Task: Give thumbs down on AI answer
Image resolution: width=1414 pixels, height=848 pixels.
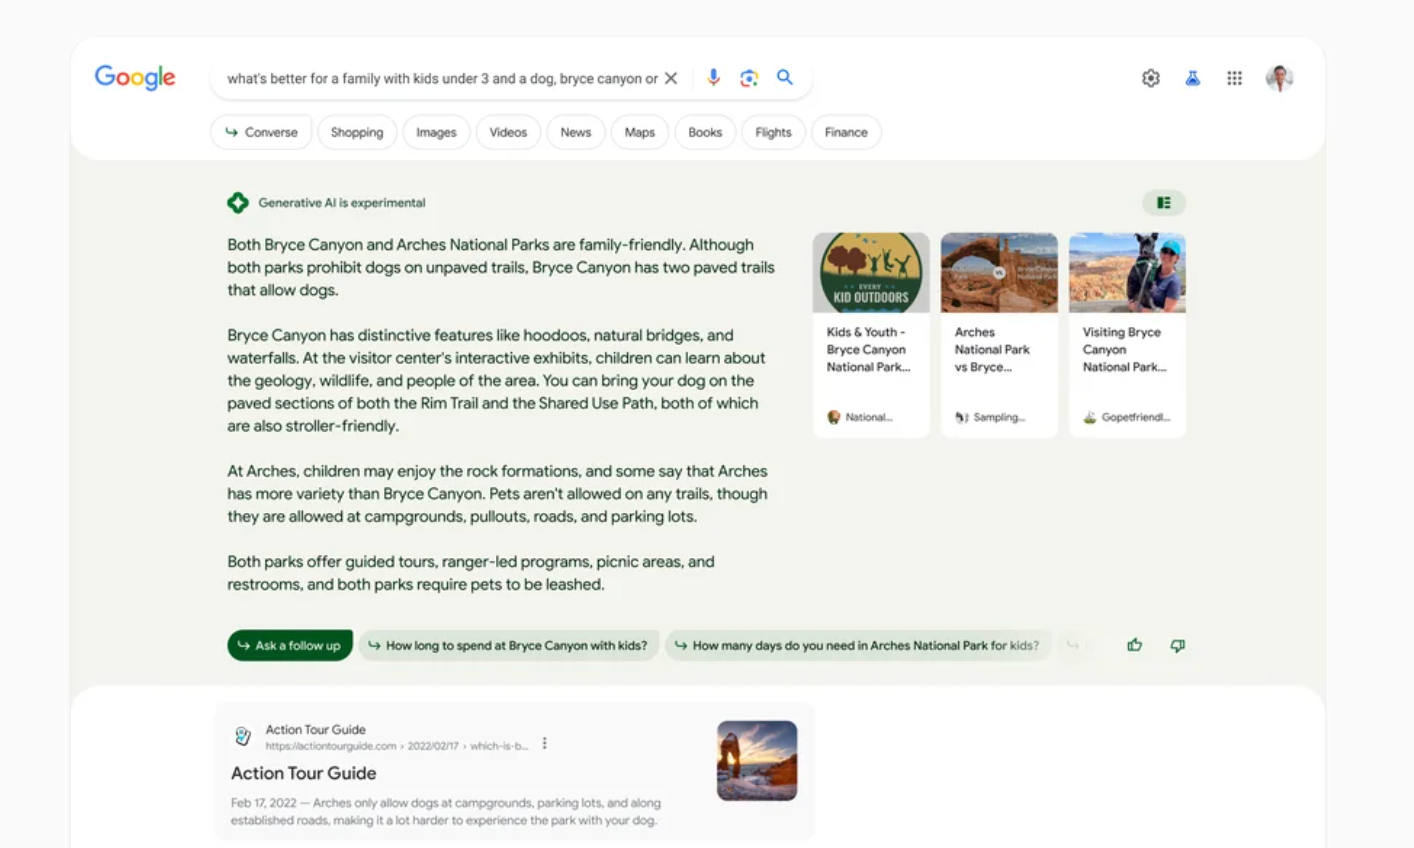Action: (x=1178, y=646)
